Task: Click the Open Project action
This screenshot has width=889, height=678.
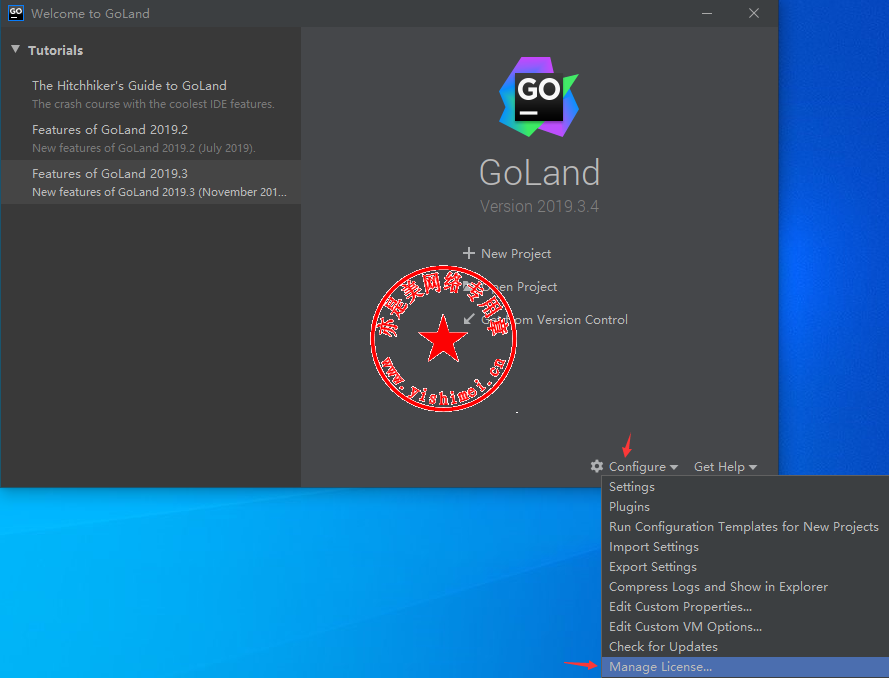Action: [510, 287]
